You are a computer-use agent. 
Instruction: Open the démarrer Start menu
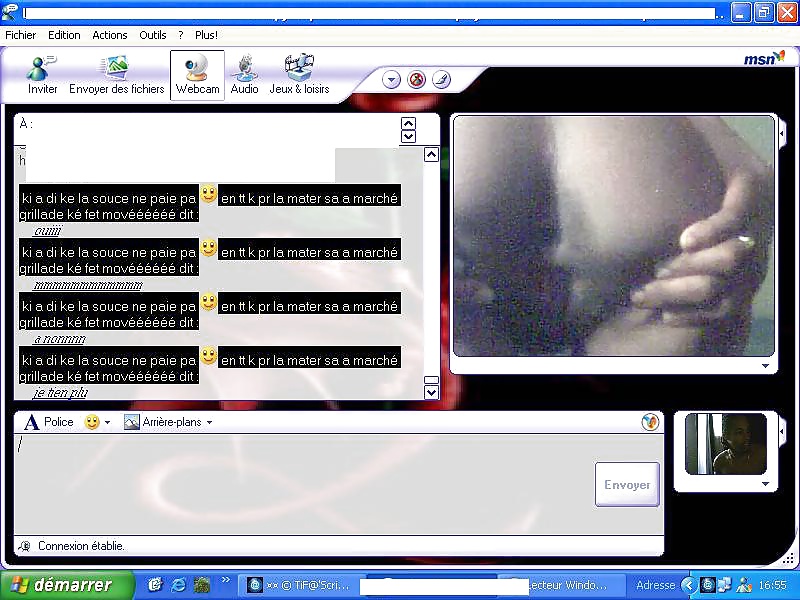click(68, 585)
